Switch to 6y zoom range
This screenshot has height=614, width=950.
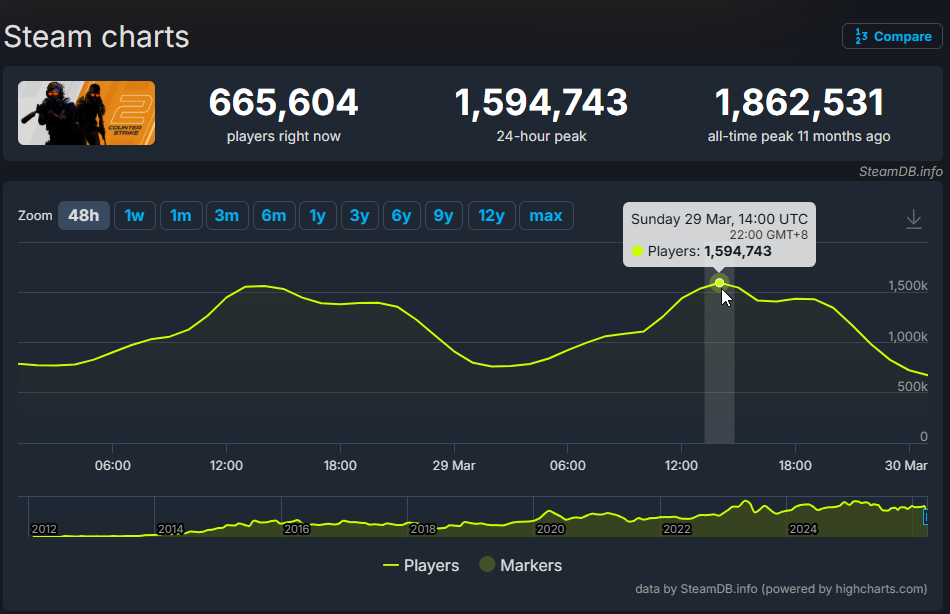pos(401,216)
